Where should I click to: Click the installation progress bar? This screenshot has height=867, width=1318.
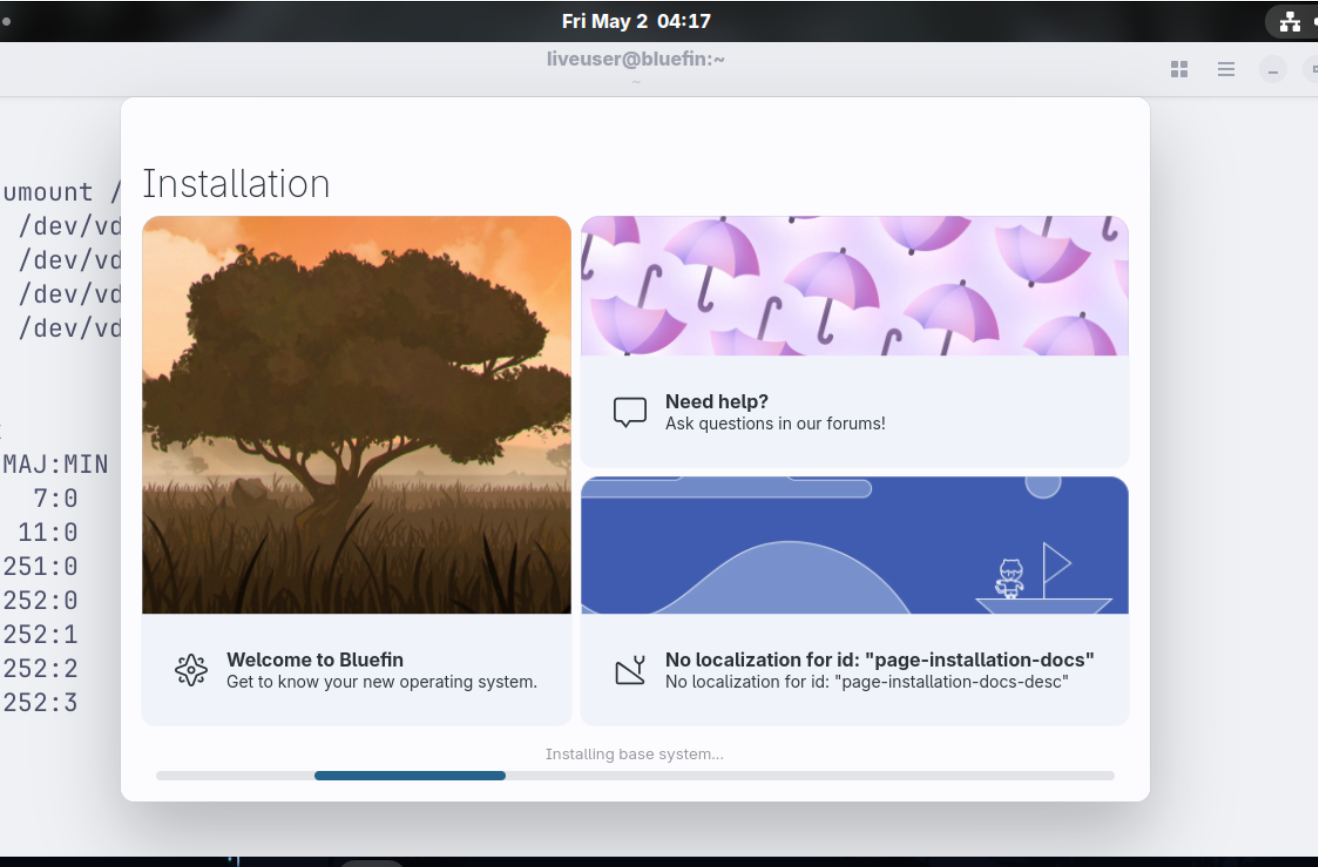click(635, 775)
